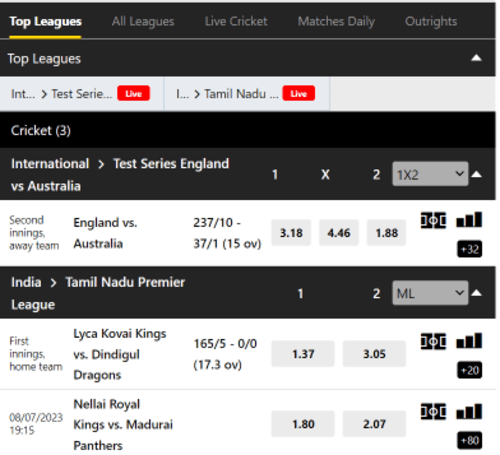Open live pitch tracker for England vs. Australia
Screen dimensions: 500x455
(433, 220)
